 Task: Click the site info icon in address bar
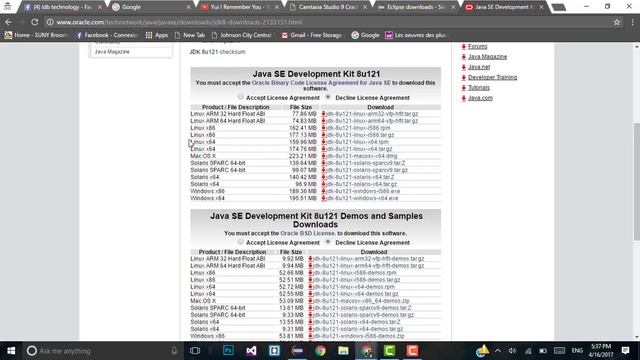pyautogui.click(x=50, y=22)
